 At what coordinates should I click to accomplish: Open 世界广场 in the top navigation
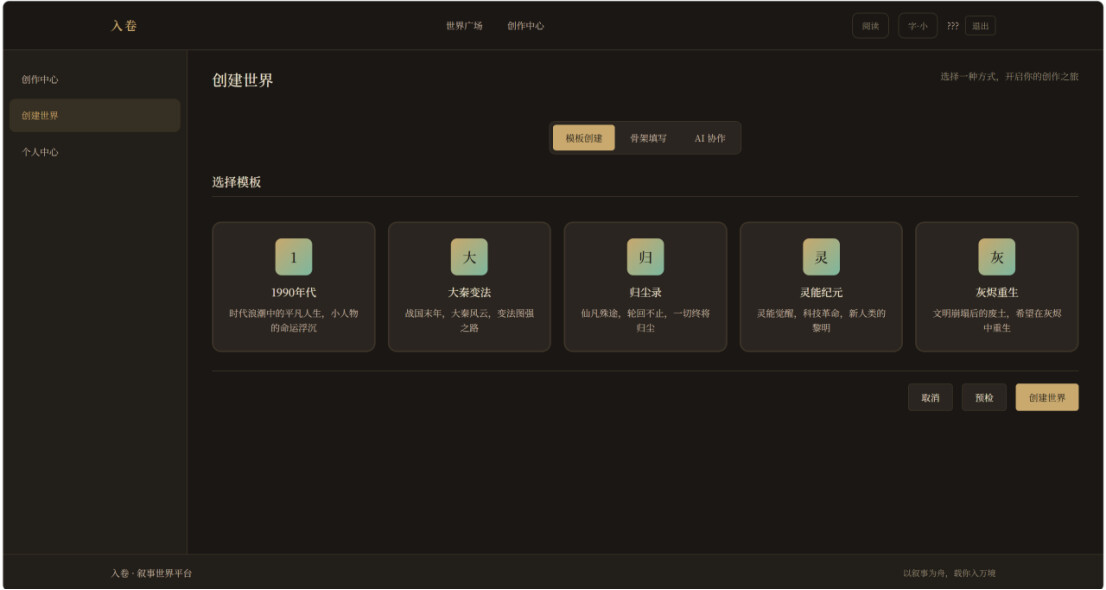[464, 26]
